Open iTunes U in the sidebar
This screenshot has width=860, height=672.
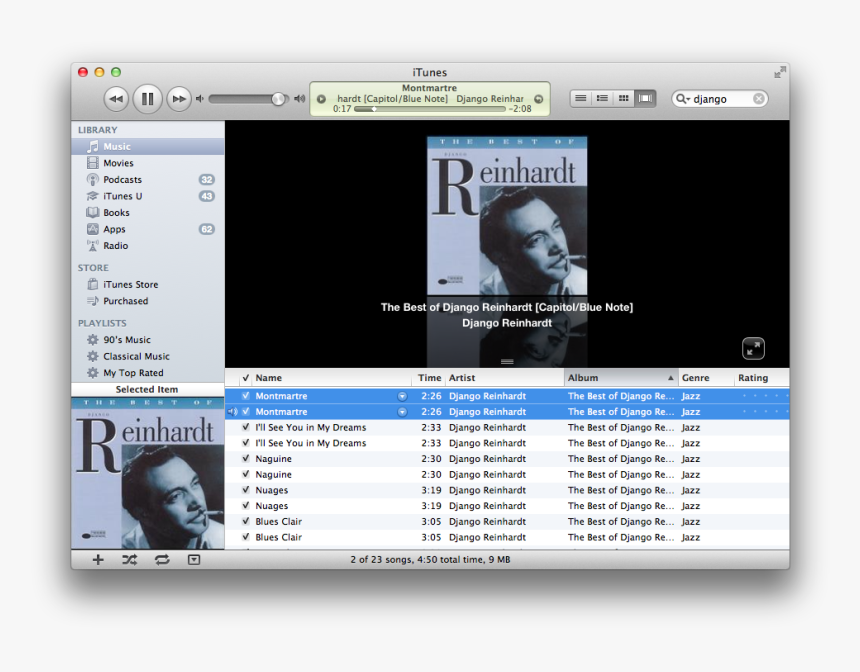(x=148, y=196)
